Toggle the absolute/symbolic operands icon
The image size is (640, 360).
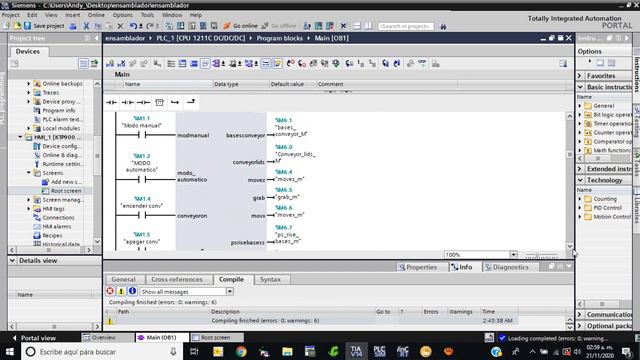click(x=217, y=63)
